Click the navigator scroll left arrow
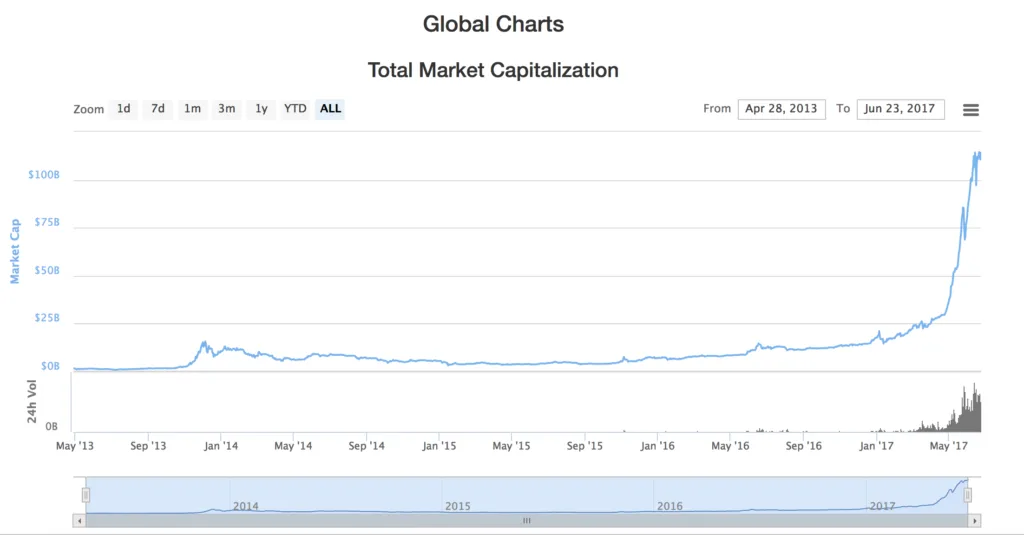This screenshot has width=1024, height=535. click(x=80, y=521)
